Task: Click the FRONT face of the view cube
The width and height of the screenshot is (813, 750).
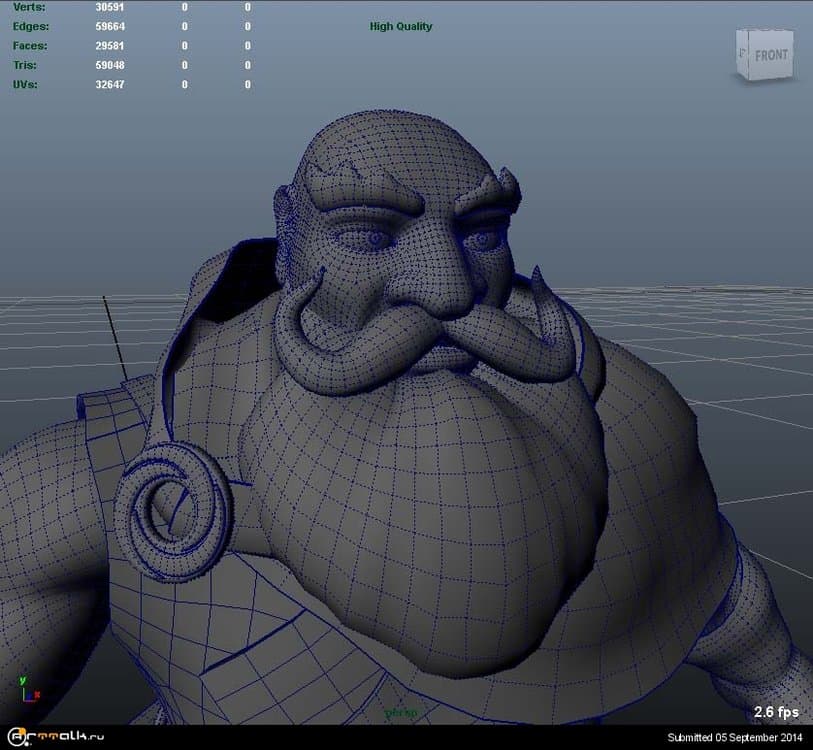Action: tap(770, 54)
